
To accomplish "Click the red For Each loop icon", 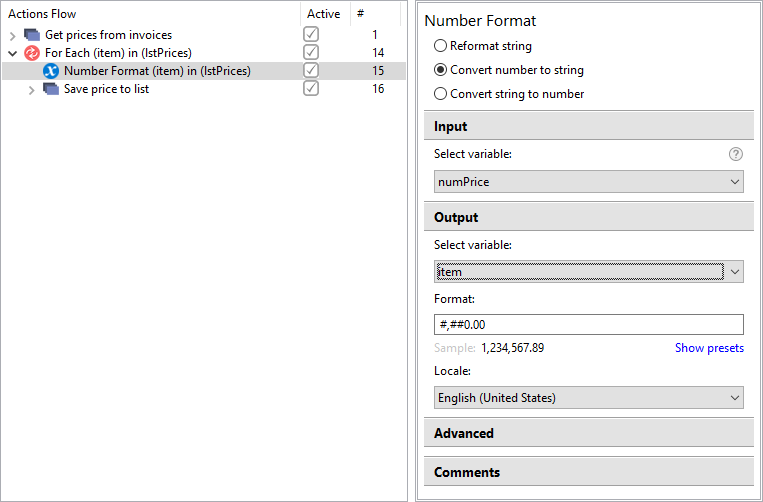I will point(32,53).
